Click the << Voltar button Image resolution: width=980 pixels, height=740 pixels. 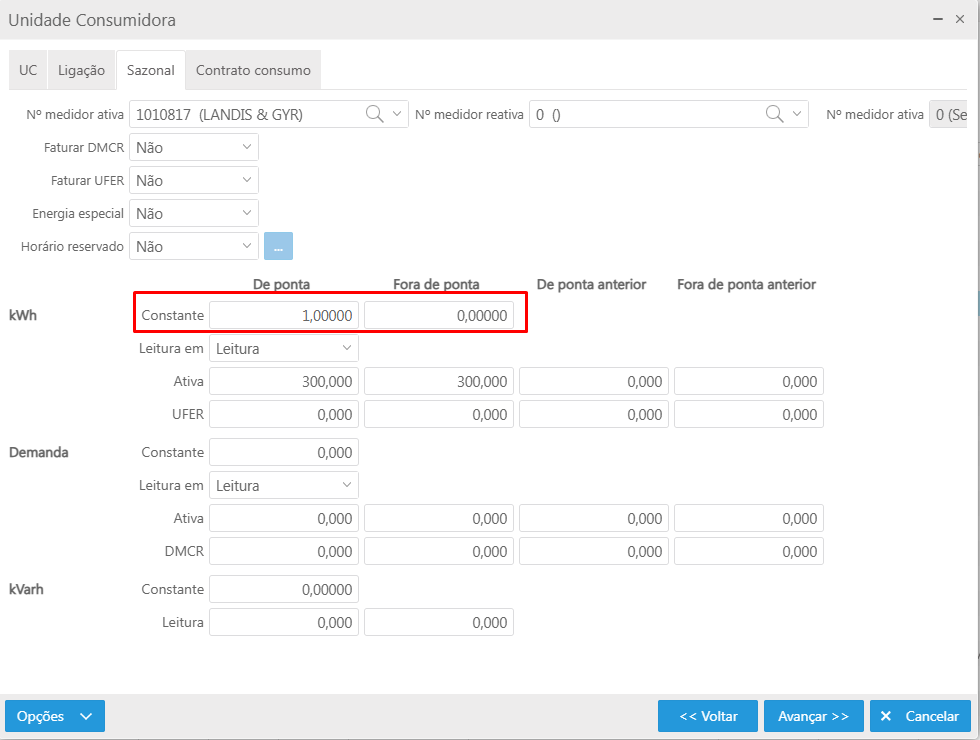point(708,716)
